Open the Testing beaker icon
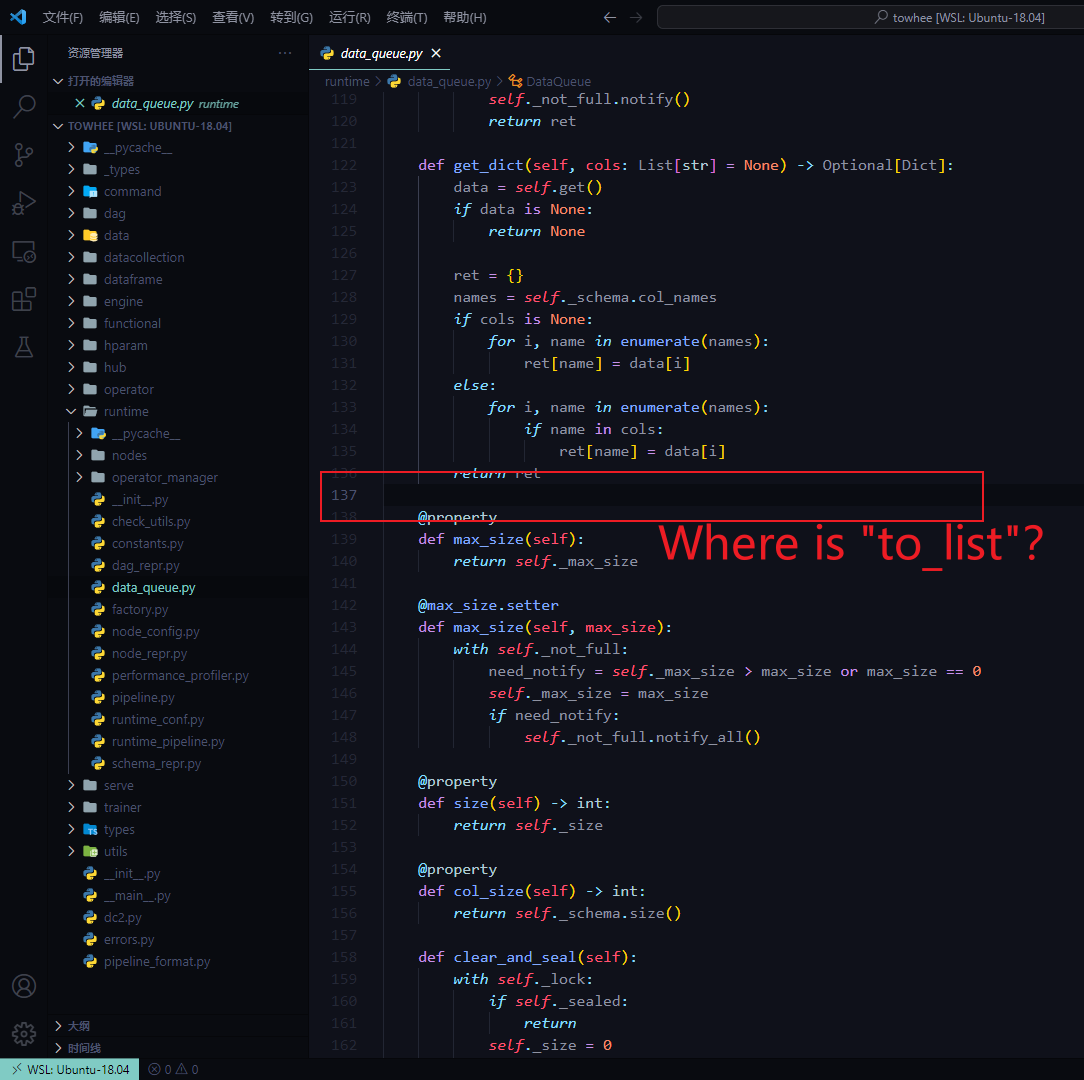Viewport: 1084px width, 1080px height. coord(24,347)
